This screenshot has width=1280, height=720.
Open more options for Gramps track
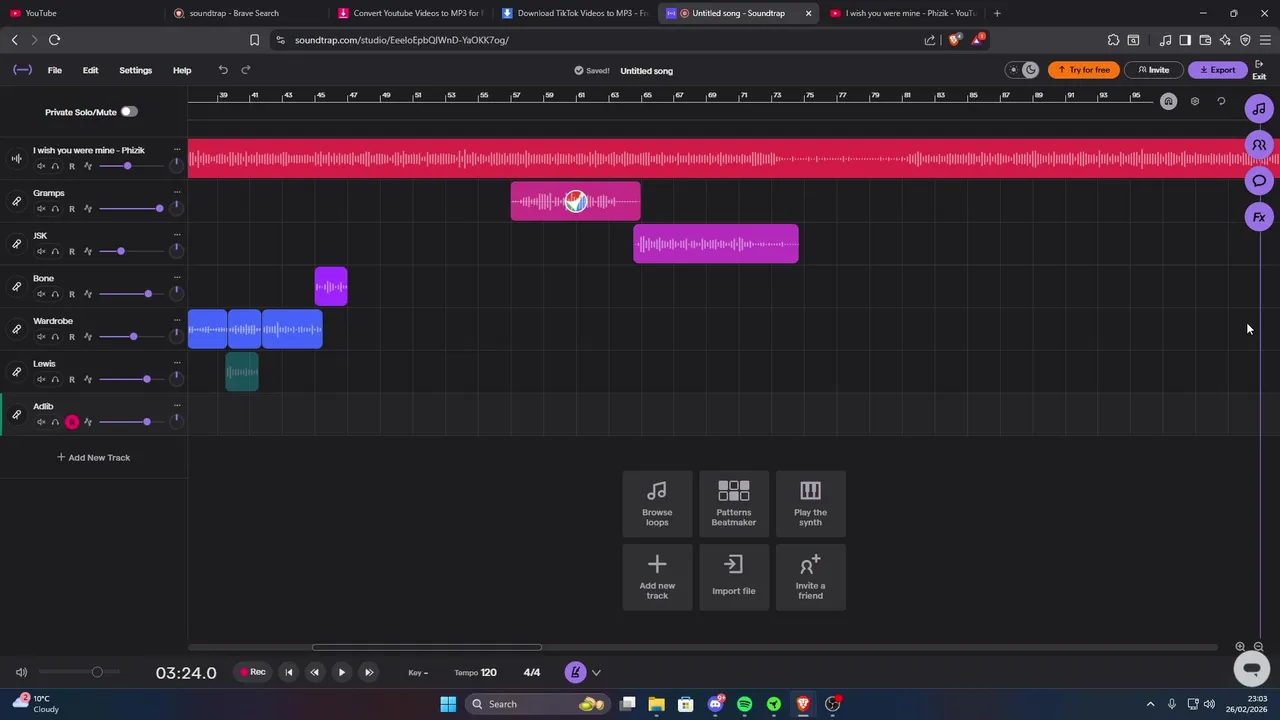click(177, 192)
